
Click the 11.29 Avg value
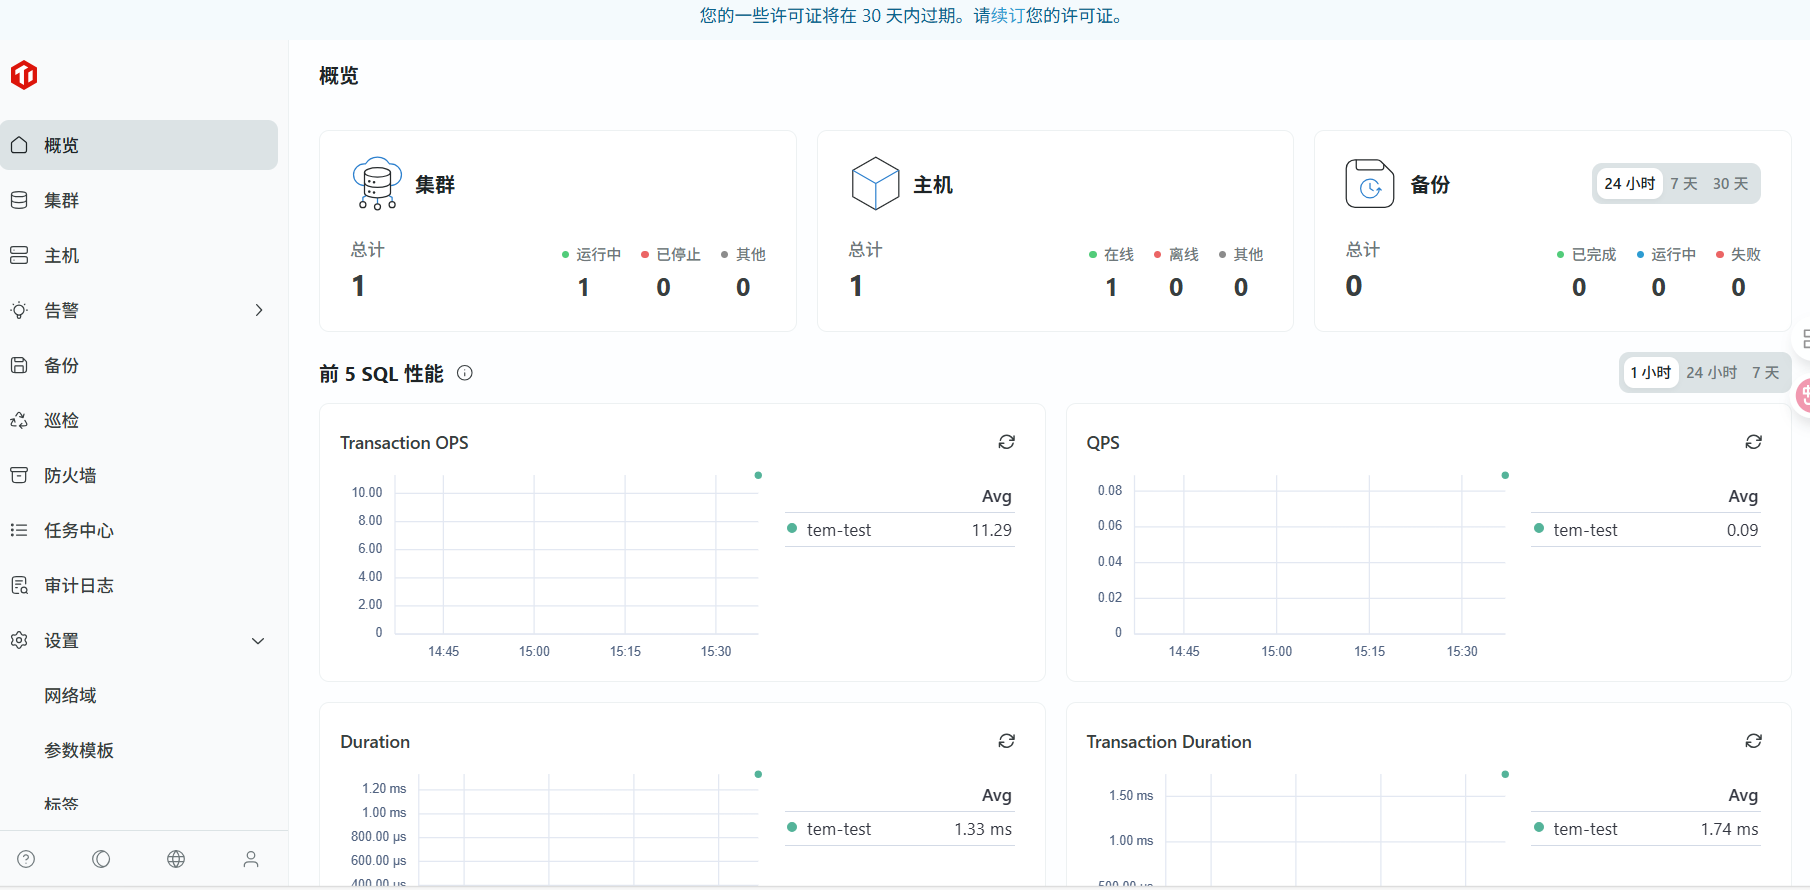992,530
